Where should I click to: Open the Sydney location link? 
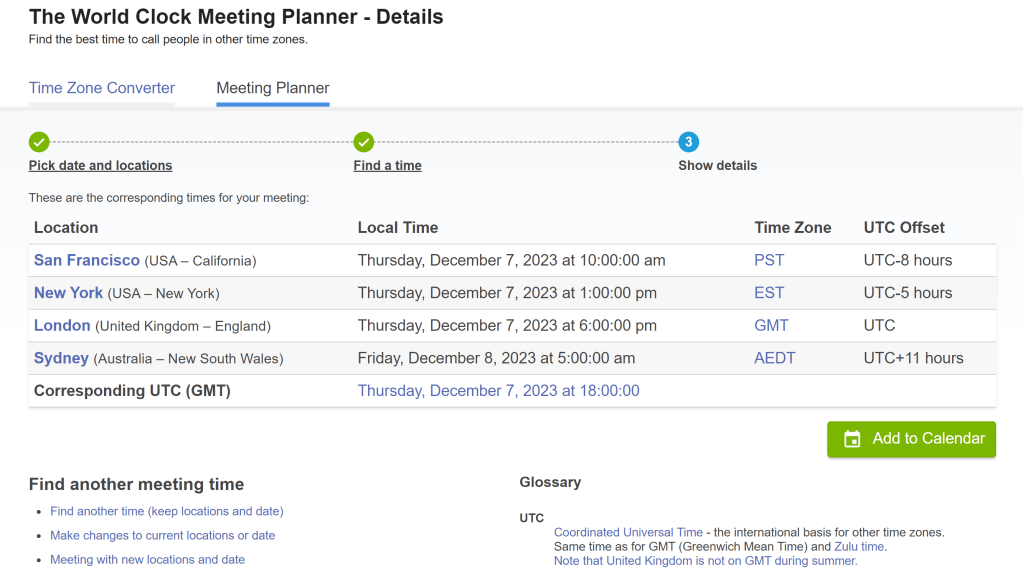point(61,358)
